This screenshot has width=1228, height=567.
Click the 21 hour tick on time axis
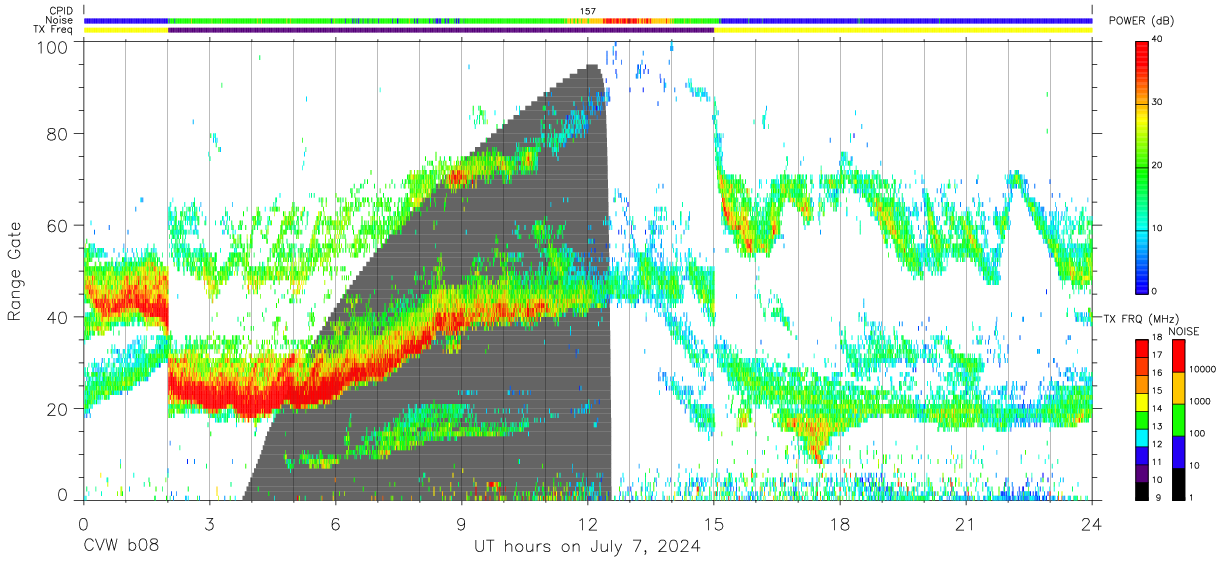(966, 525)
